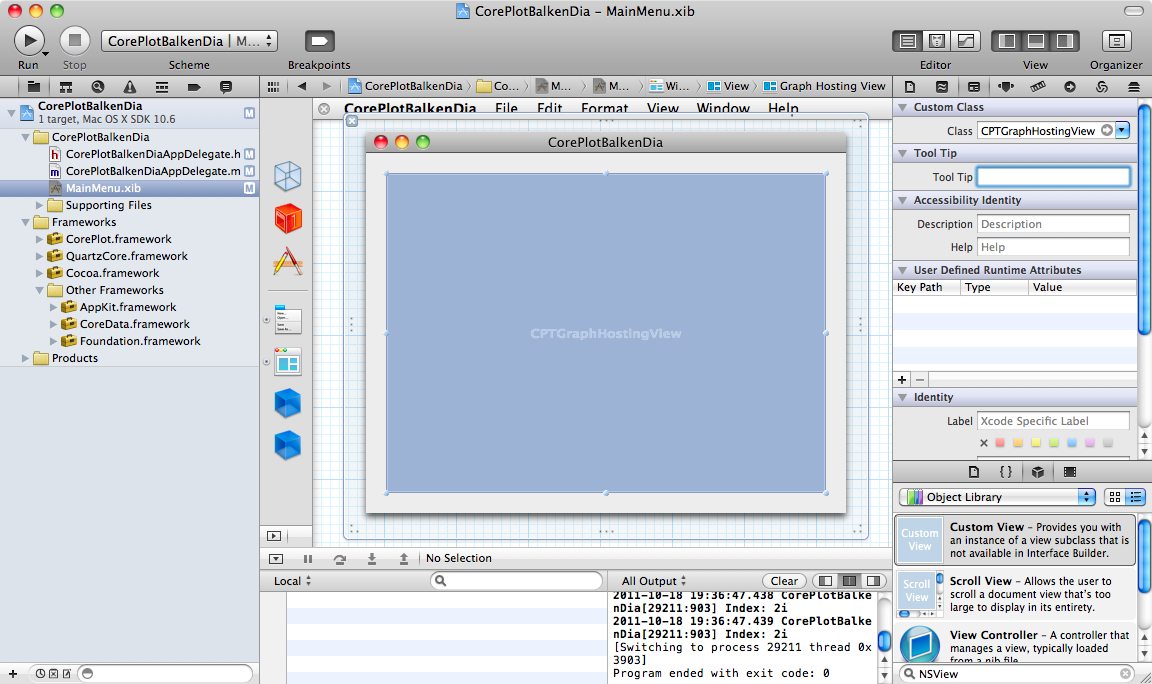
Task: Open the Search navigator icon
Action: click(97, 87)
